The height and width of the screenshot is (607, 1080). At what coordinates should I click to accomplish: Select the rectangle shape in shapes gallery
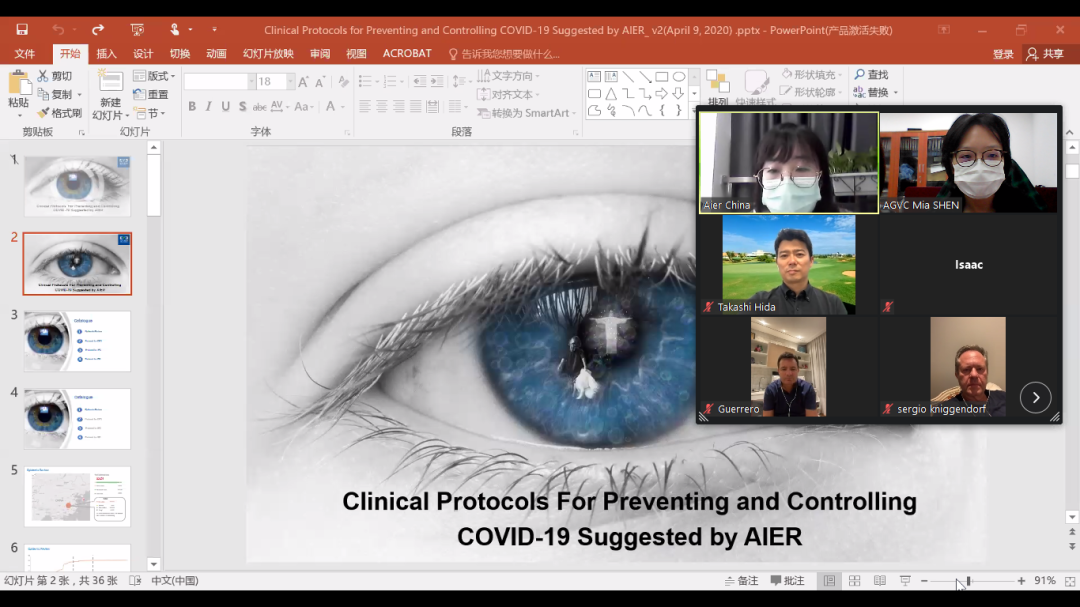(661, 77)
